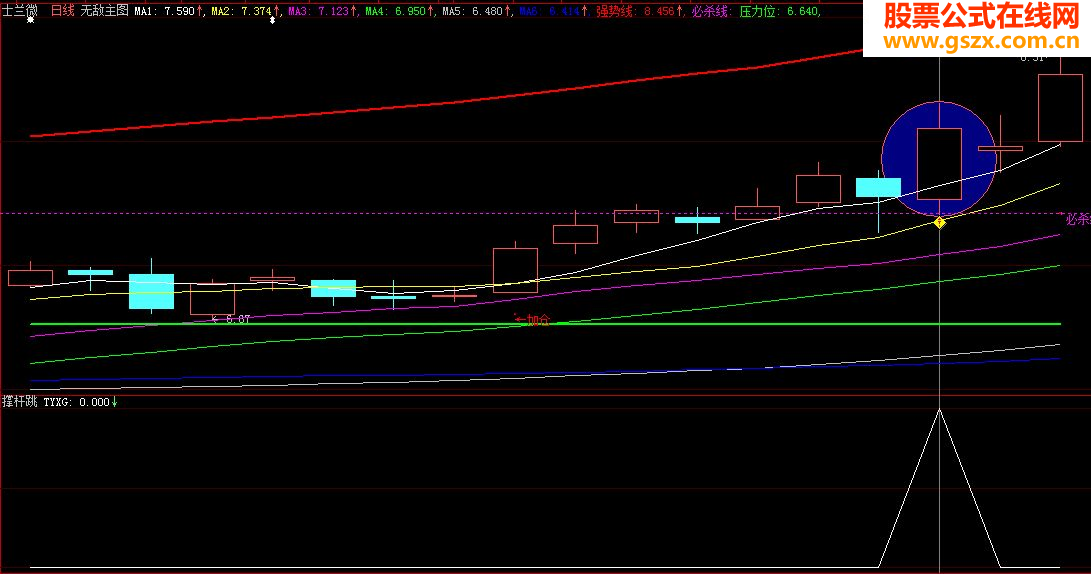
Task: Click the yellow diamond signal marker
Action: [x=939, y=222]
